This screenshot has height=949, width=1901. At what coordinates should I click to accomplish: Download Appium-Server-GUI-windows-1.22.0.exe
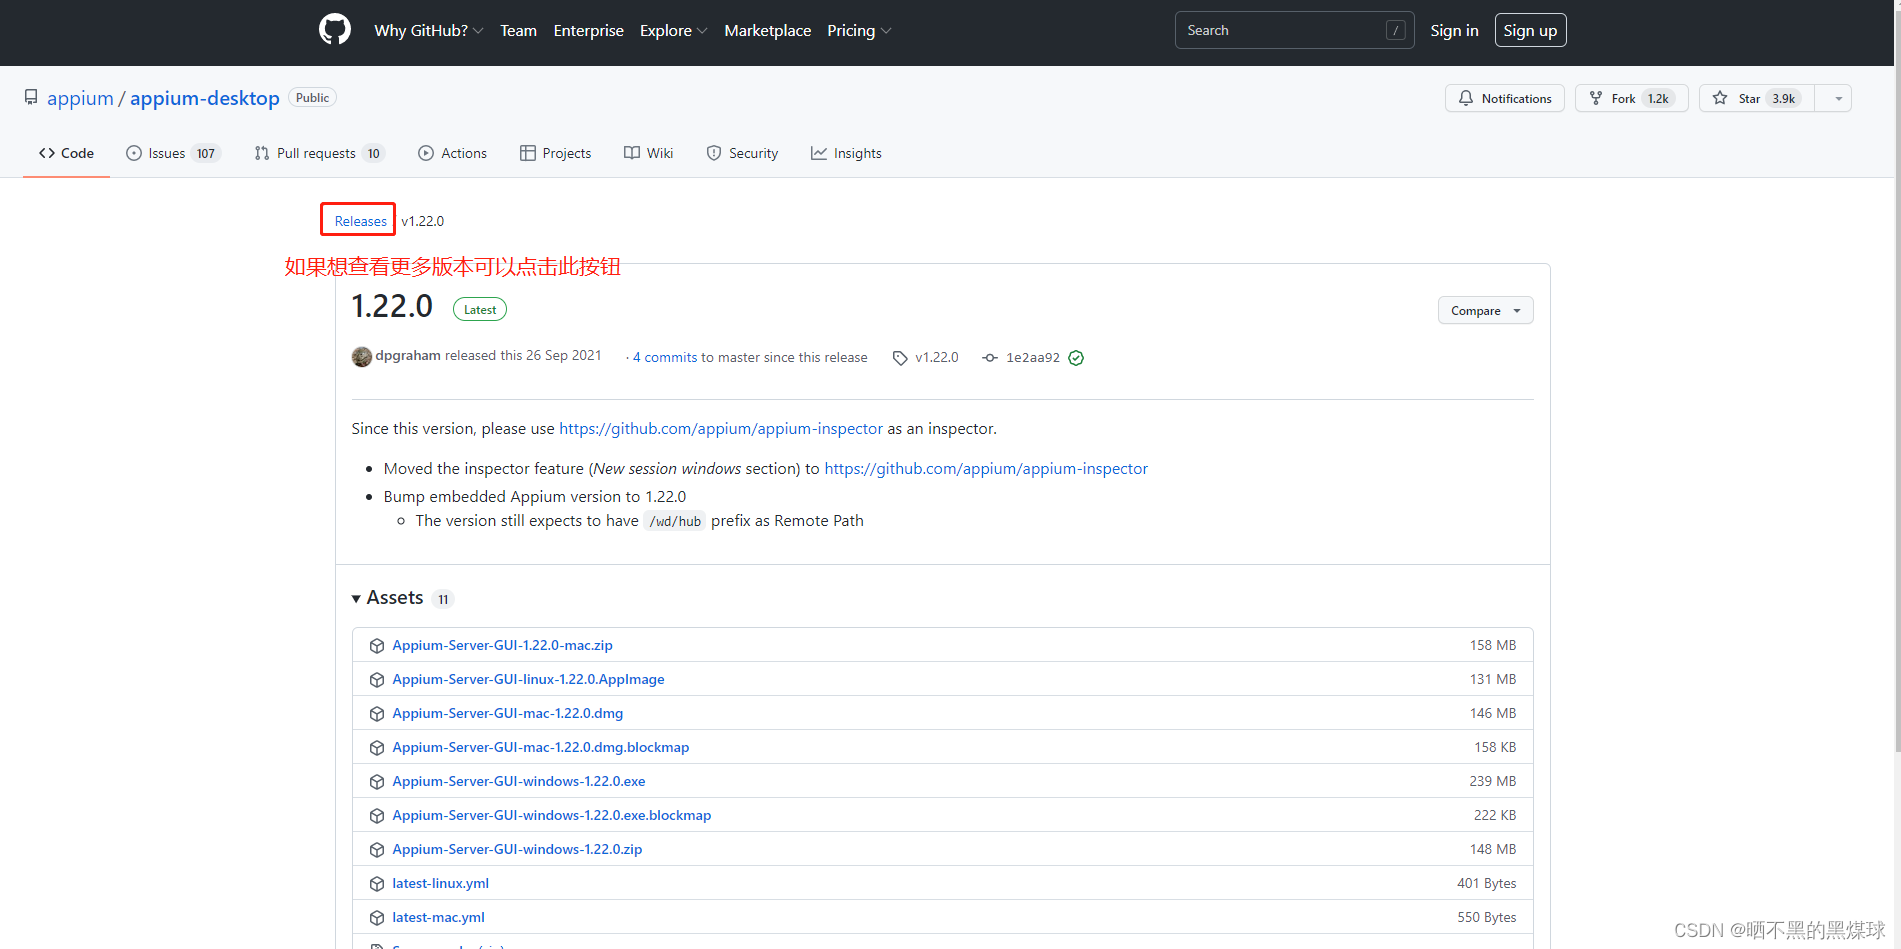coord(518,781)
